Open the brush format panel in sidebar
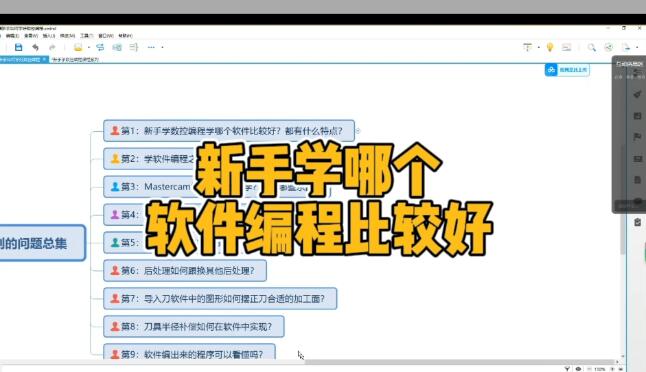This screenshot has width=646, height=372. pyautogui.click(x=637, y=94)
